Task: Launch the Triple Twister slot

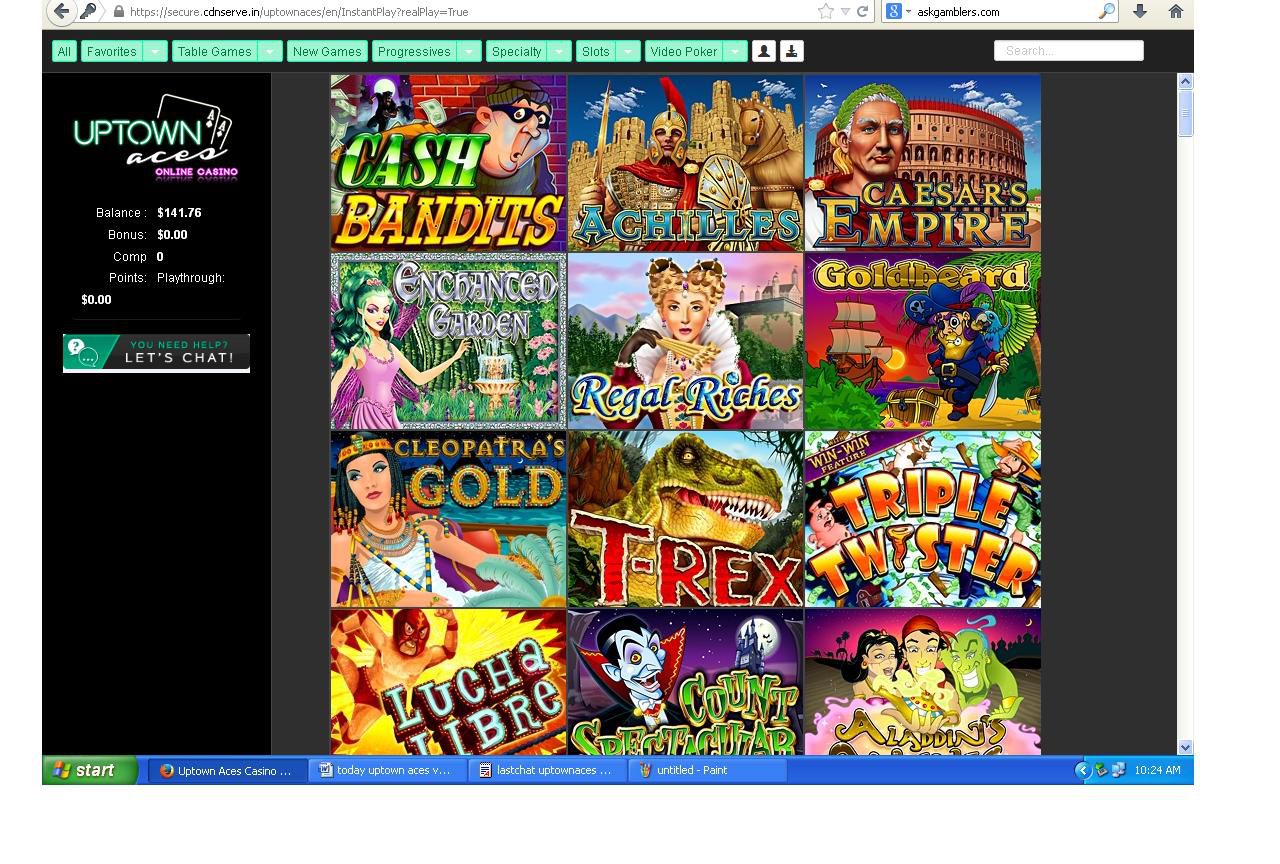Action: coord(923,519)
